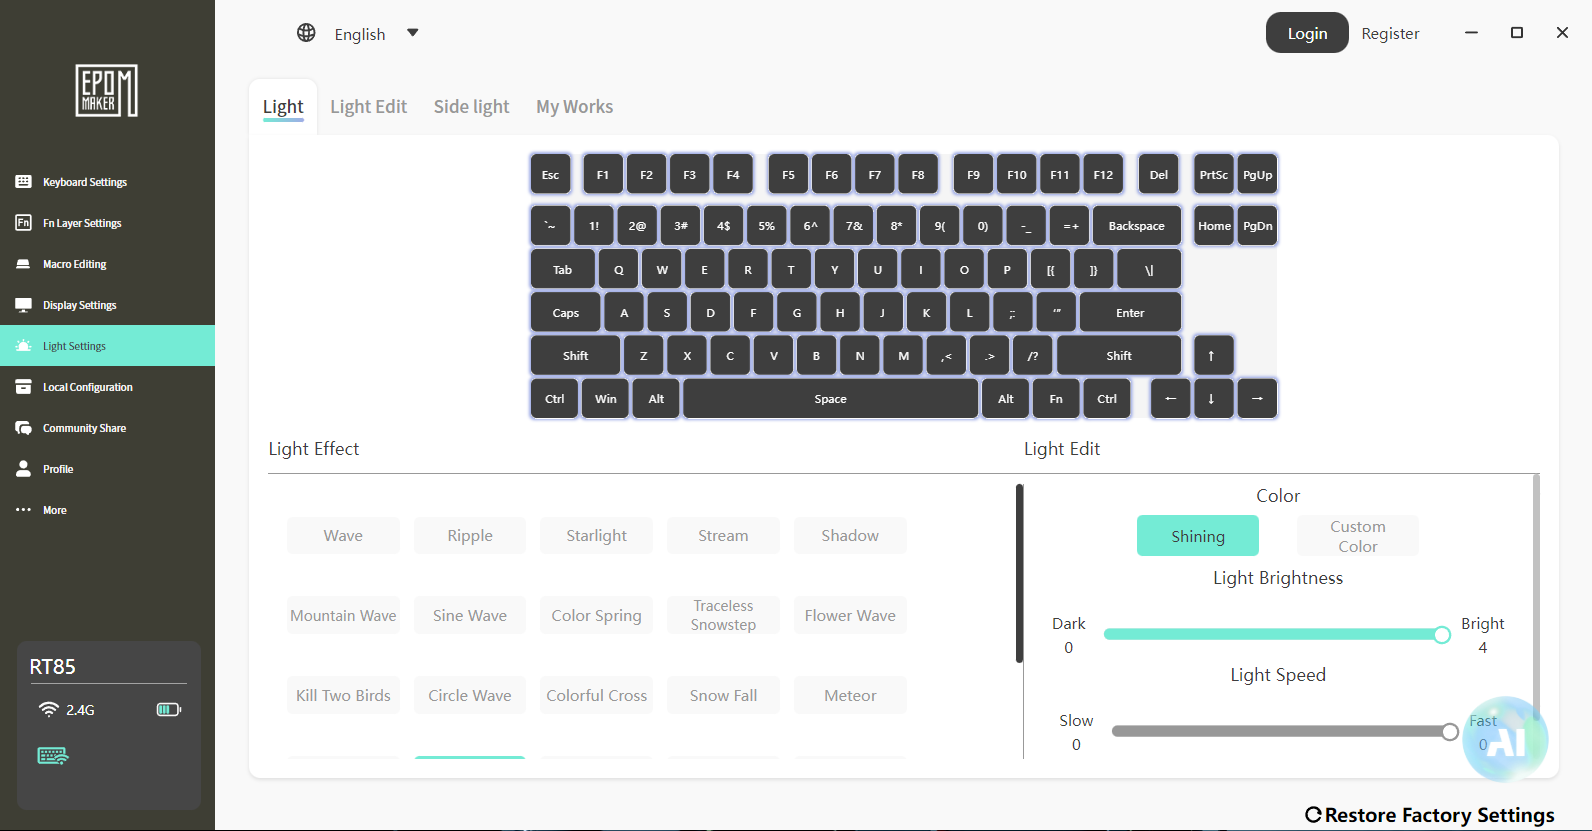This screenshot has width=1592, height=831.
Task: Select the Shining color mode
Action: 1198,536
